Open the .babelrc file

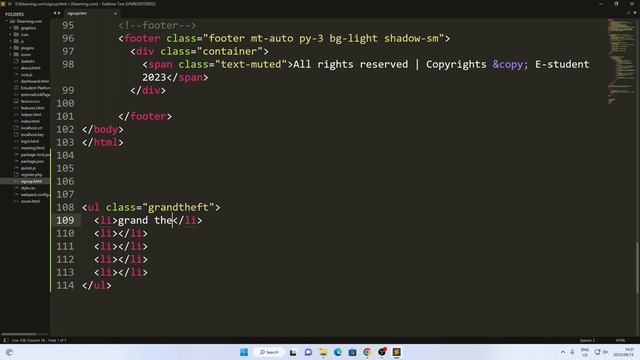click(28, 61)
